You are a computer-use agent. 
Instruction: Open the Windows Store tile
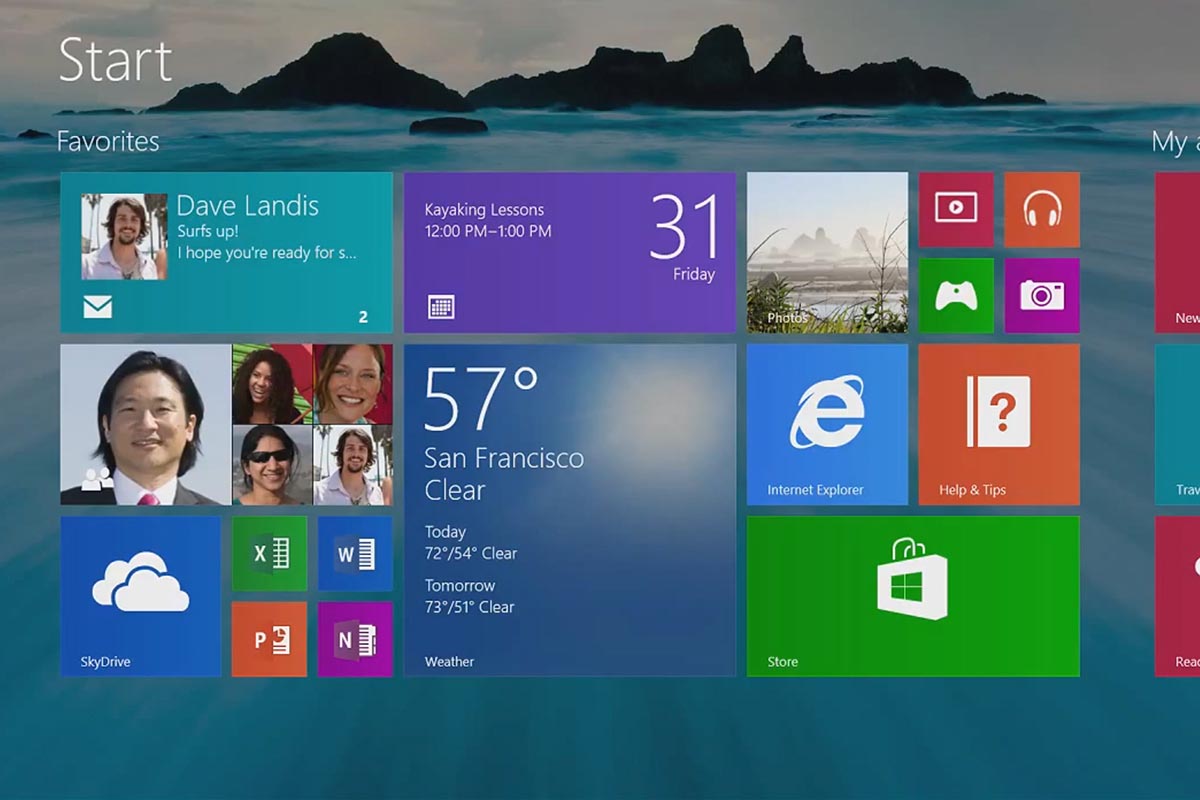pos(912,596)
